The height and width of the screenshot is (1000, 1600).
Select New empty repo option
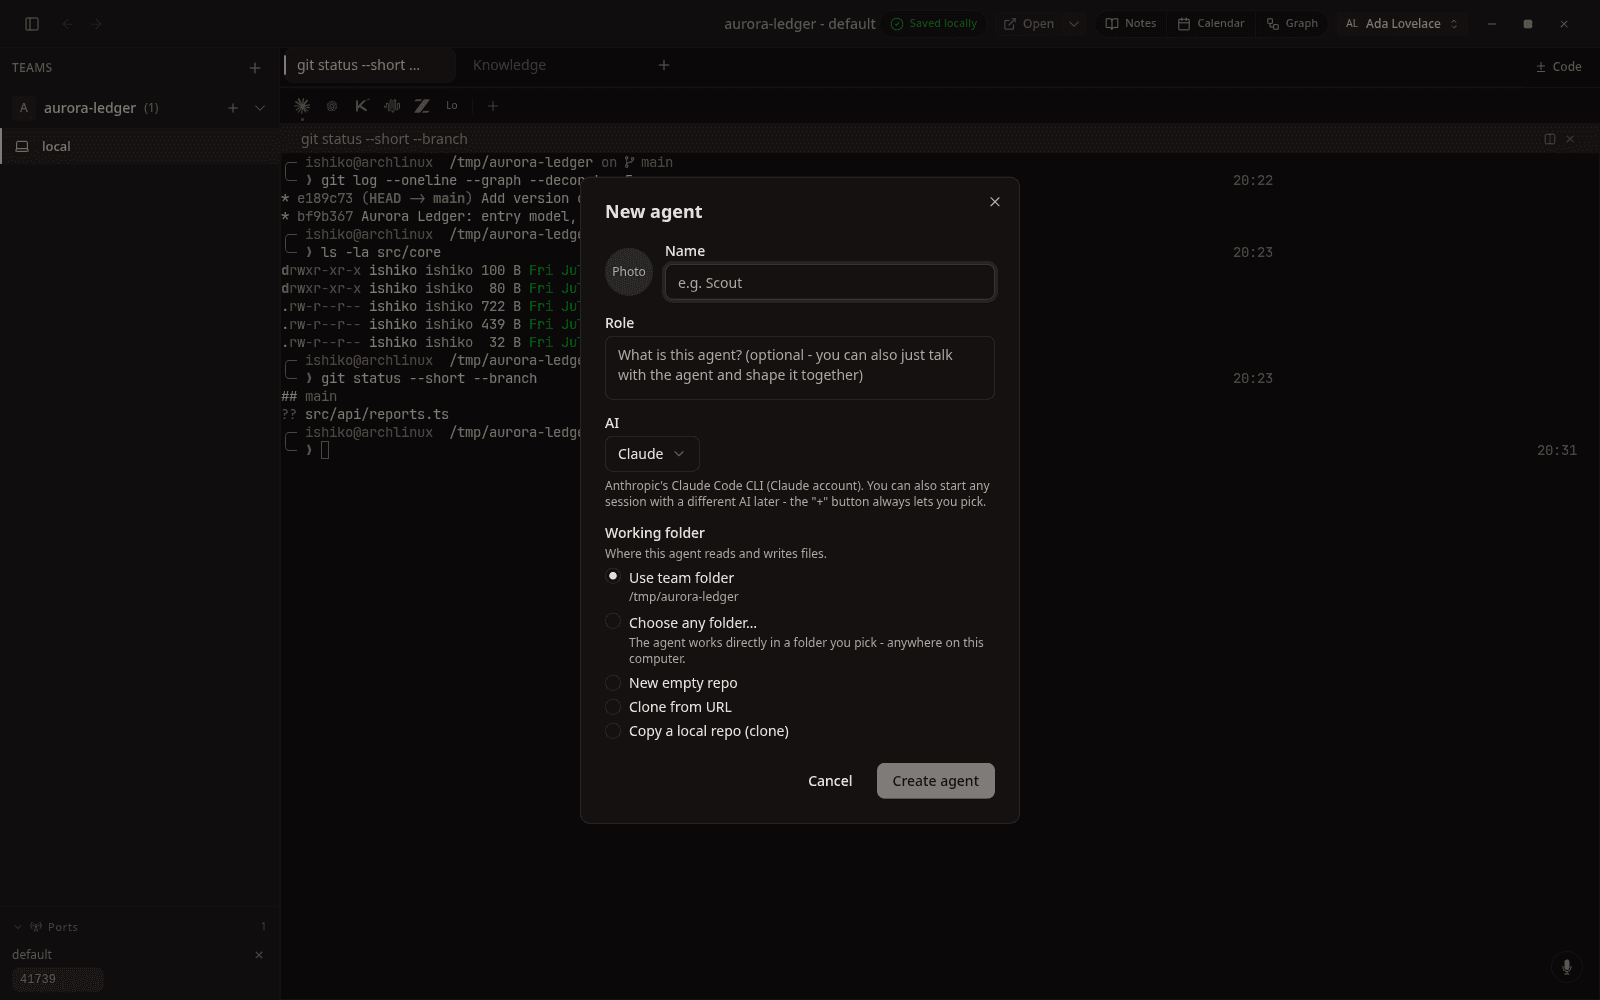pyautogui.click(x=613, y=683)
